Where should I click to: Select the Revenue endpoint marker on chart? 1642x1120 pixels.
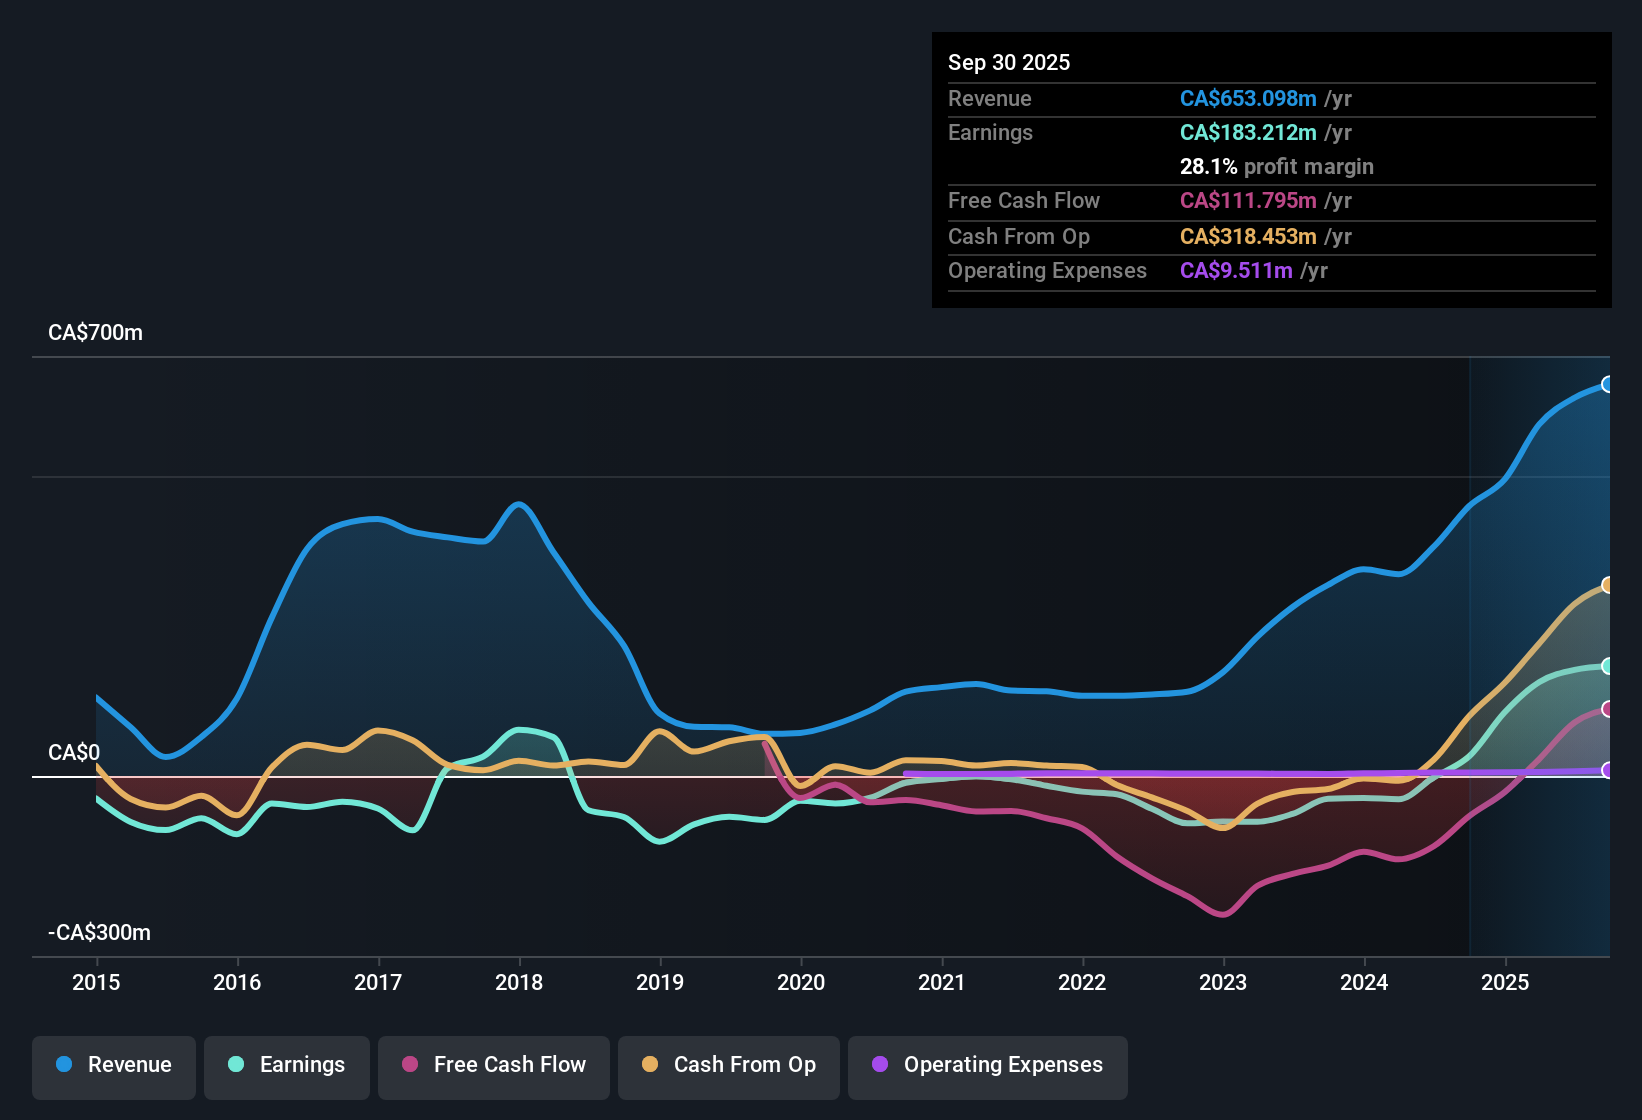(x=1607, y=384)
